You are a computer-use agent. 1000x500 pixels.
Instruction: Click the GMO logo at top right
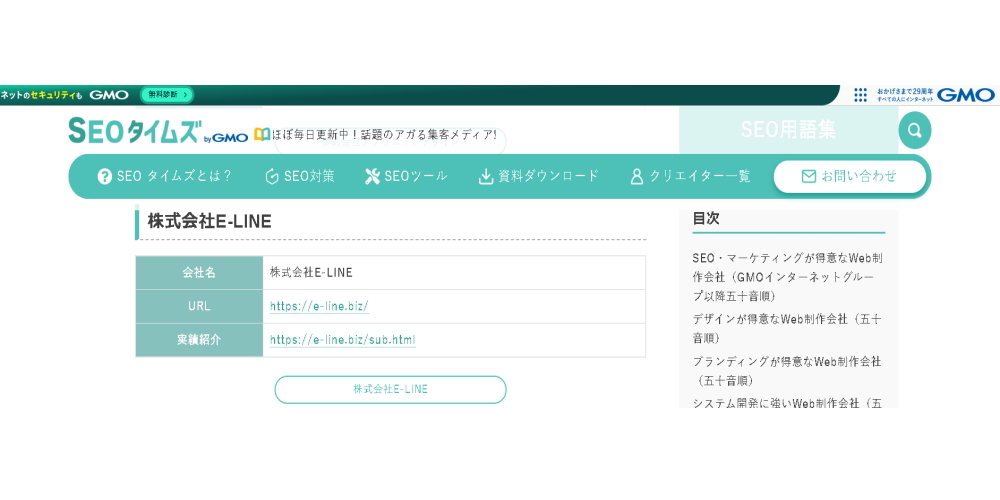[x=965, y=95]
